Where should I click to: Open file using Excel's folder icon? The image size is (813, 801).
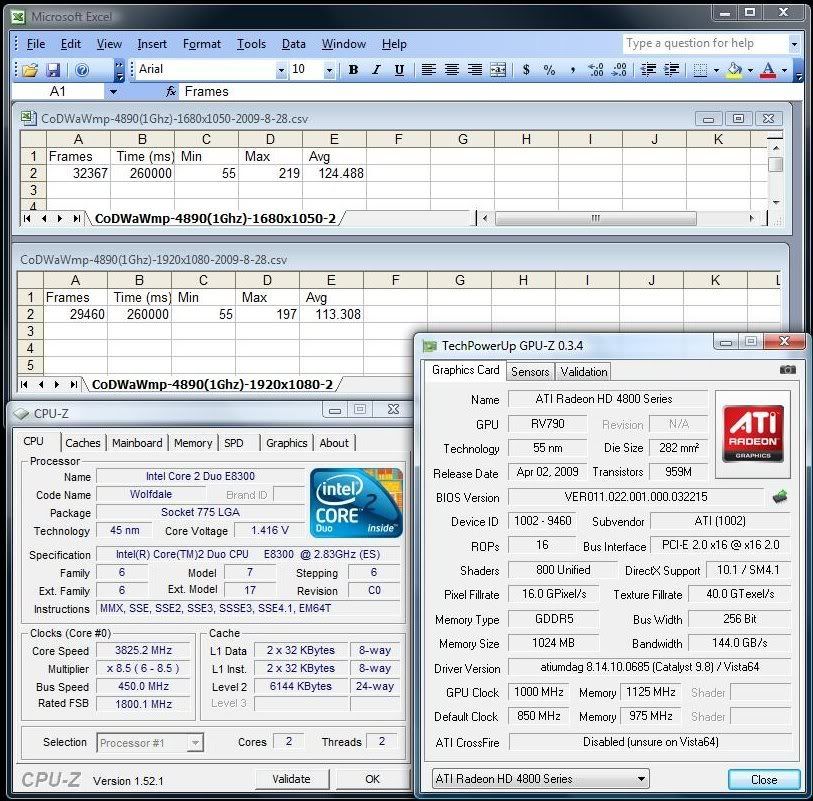point(30,69)
